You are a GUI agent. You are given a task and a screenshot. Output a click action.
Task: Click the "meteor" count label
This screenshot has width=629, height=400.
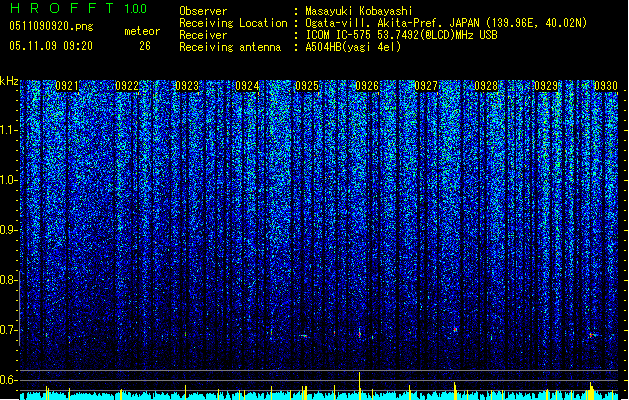[x=142, y=31]
